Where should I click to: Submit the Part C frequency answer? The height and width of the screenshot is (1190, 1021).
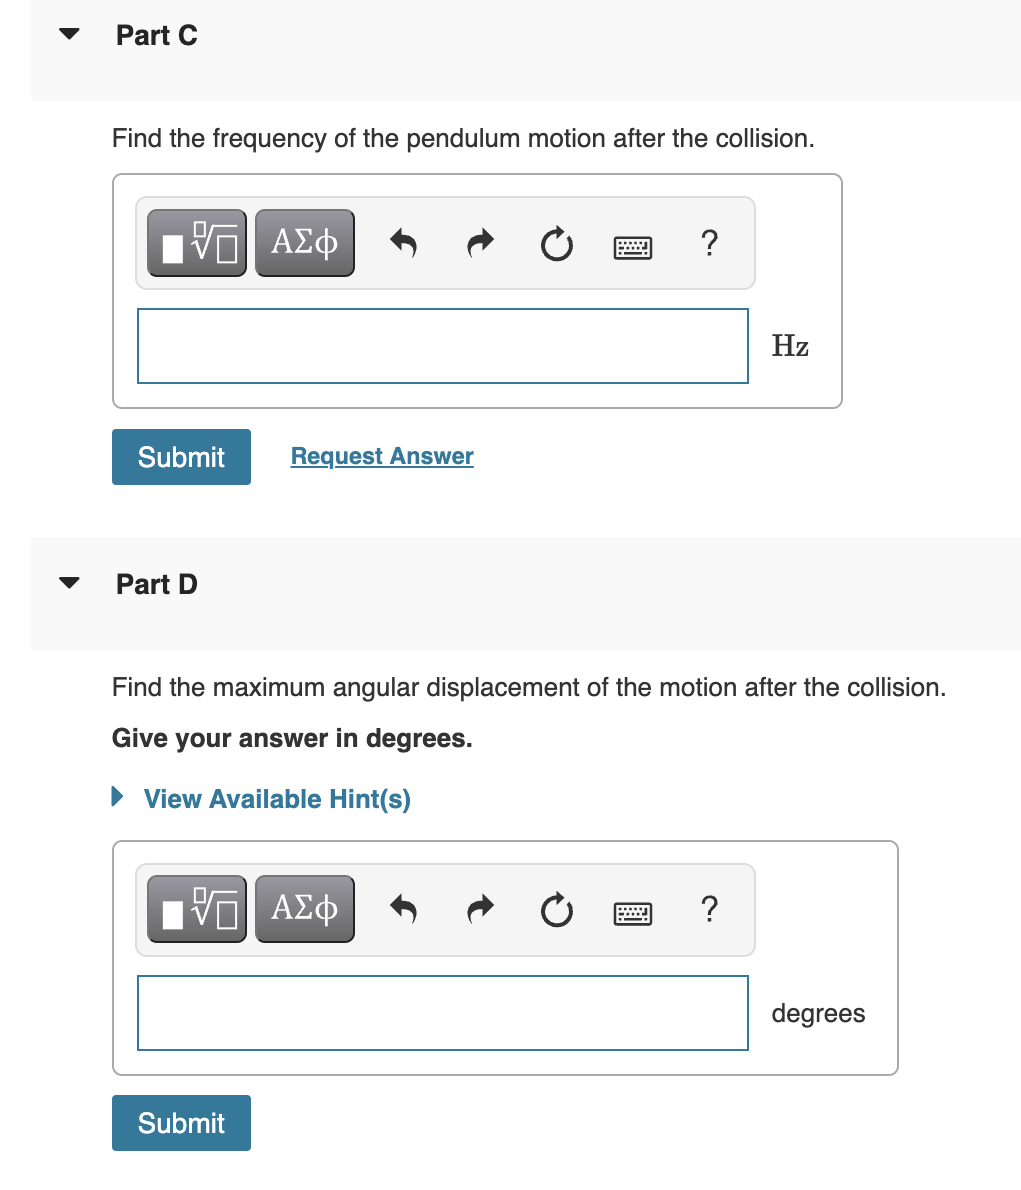click(181, 456)
